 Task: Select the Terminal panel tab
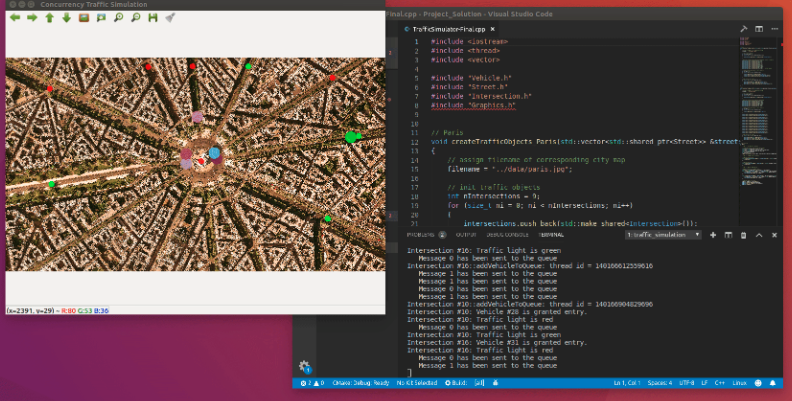coord(551,235)
